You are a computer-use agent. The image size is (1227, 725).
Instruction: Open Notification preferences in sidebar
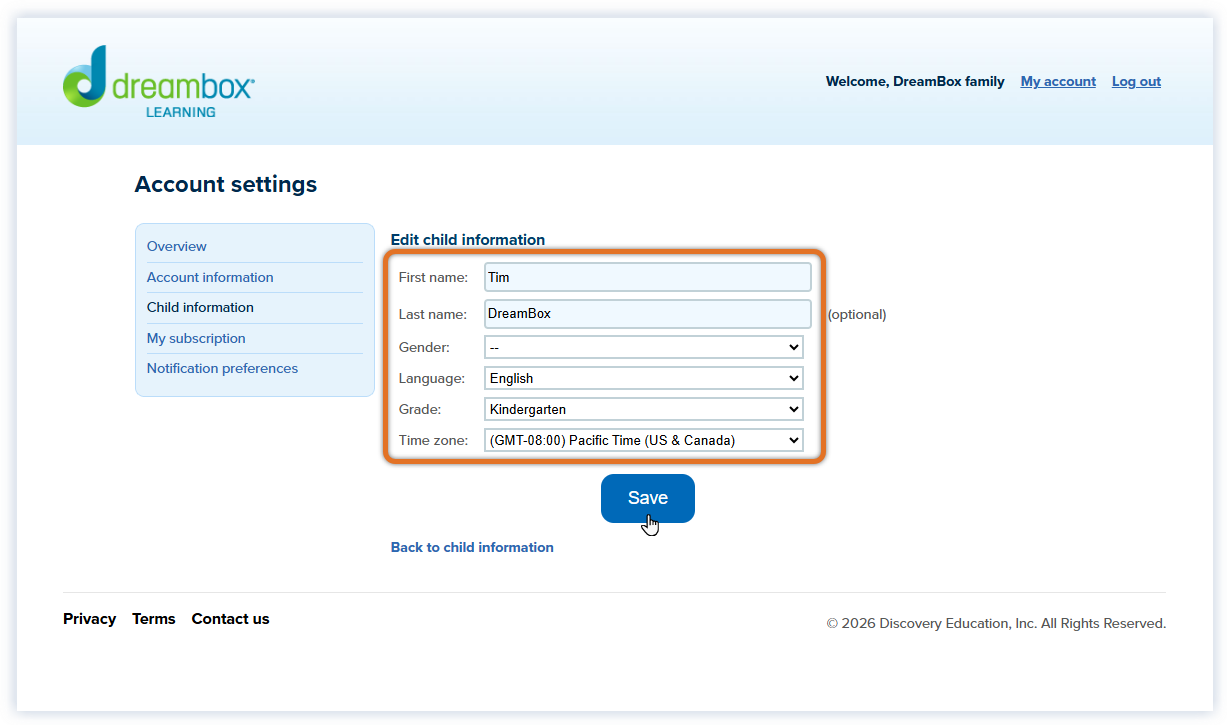pos(222,368)
